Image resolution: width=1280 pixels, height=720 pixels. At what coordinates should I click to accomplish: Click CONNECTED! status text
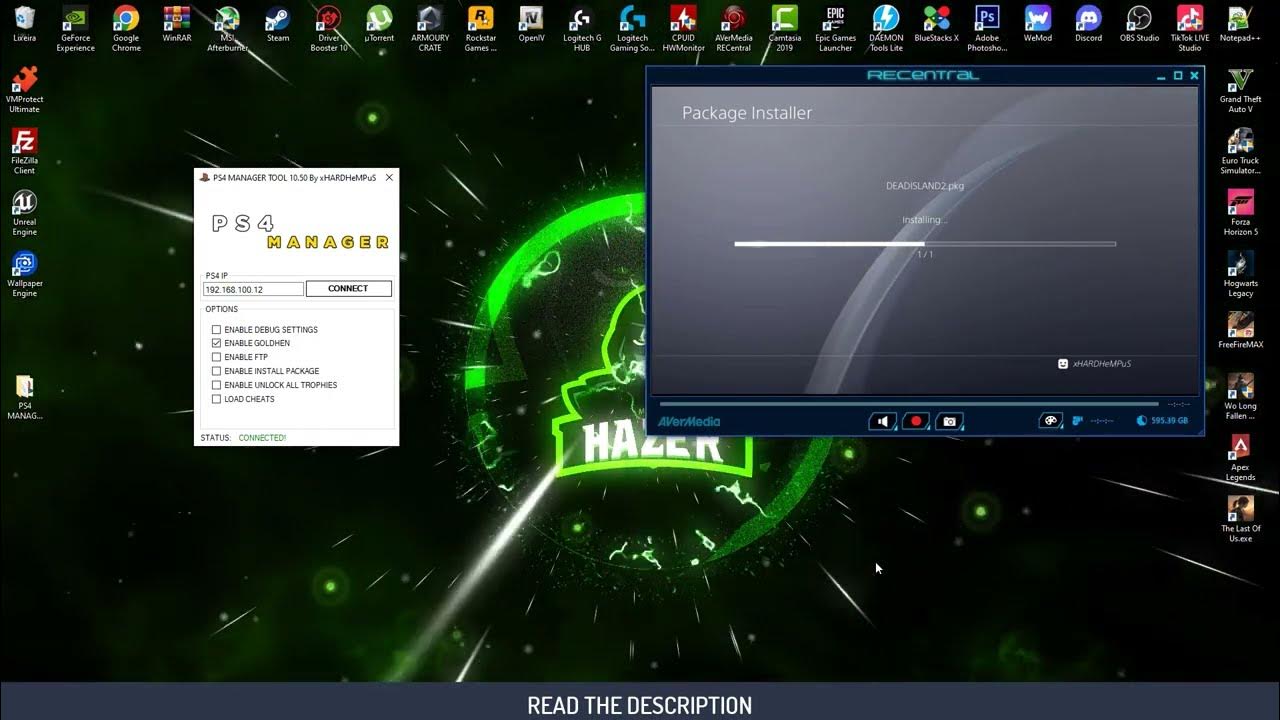(262, 438)
